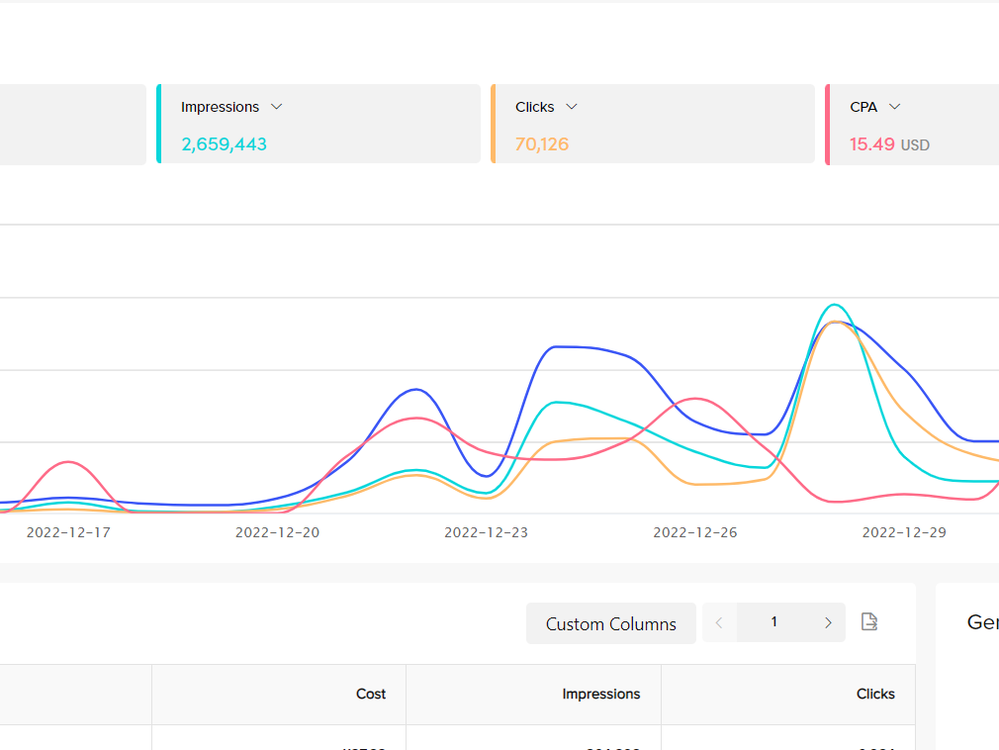Click the export file icon beside pagination

tap(869, 622)
